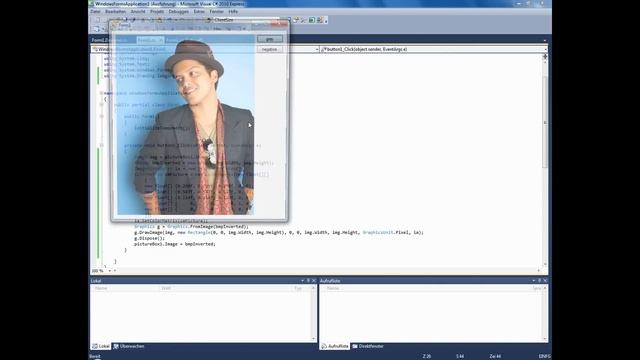Click the 'pictureBox1.Image = bmpInverted;' line
Viewport: 640px width, 360px height.
coord(175,244)
